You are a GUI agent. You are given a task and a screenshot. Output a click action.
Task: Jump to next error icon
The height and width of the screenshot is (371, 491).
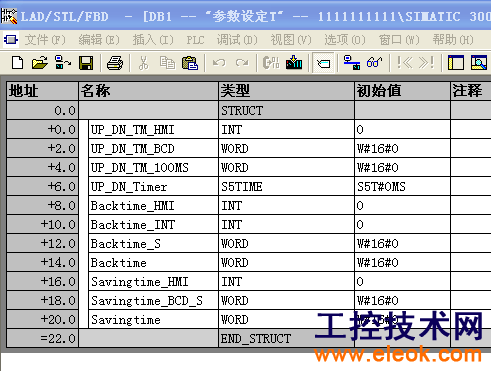[427, 63]
